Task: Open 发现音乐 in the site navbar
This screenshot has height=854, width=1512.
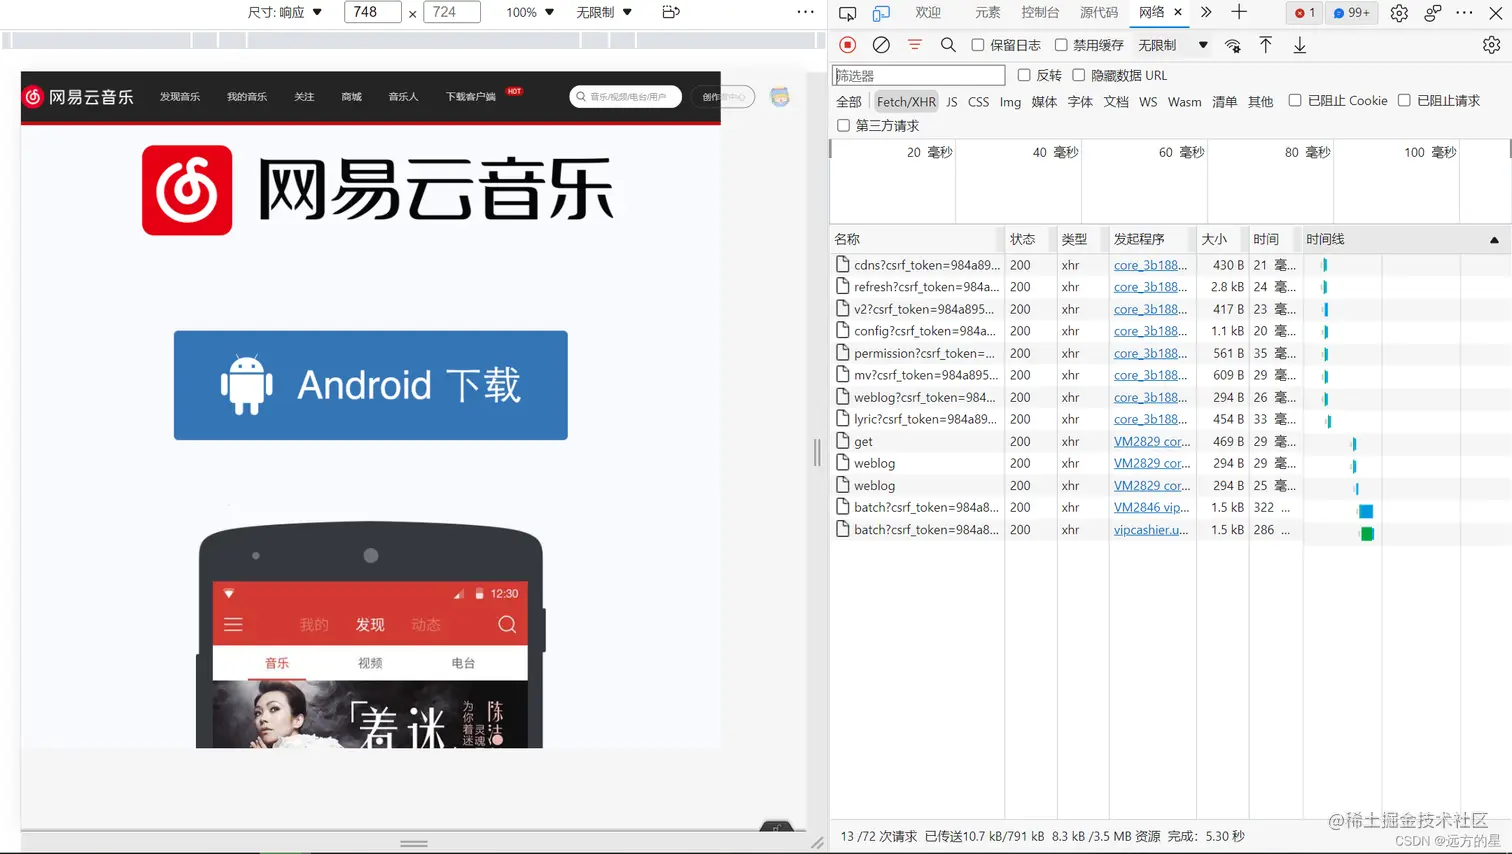Action: (x=180, y=97)
